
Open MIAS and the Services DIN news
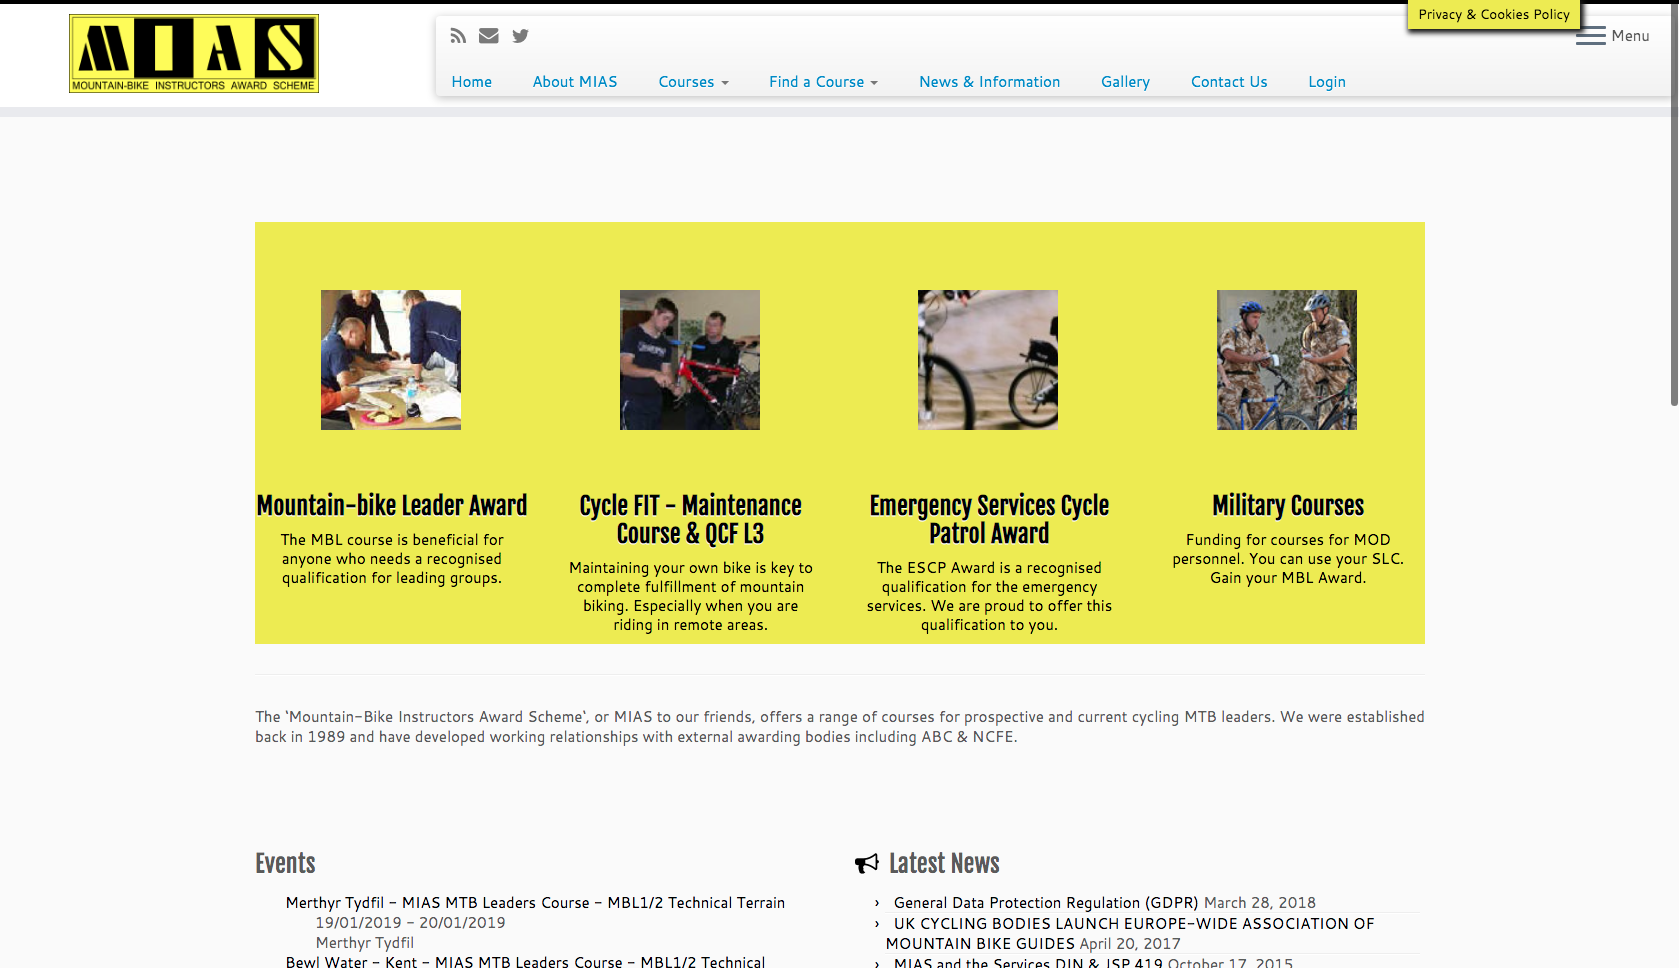click(1028, 962)
